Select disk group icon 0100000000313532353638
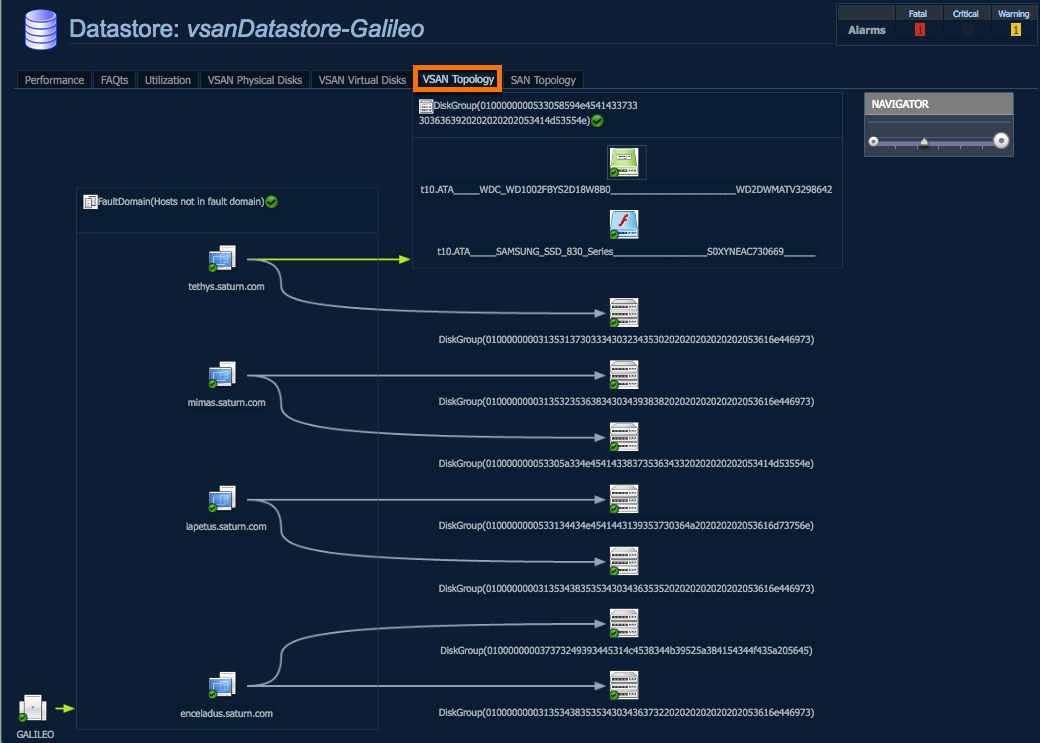This screenshot has width=1040, height=743. click(624, 375)
